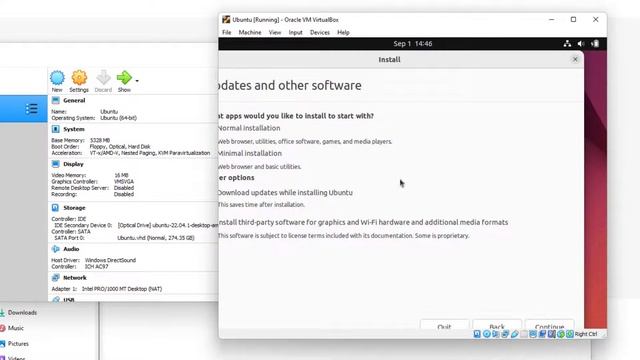The width and height of the screenshot is (640, 360).
Task: Click Ubuntu top bar network icon
Action: (567, 44)
